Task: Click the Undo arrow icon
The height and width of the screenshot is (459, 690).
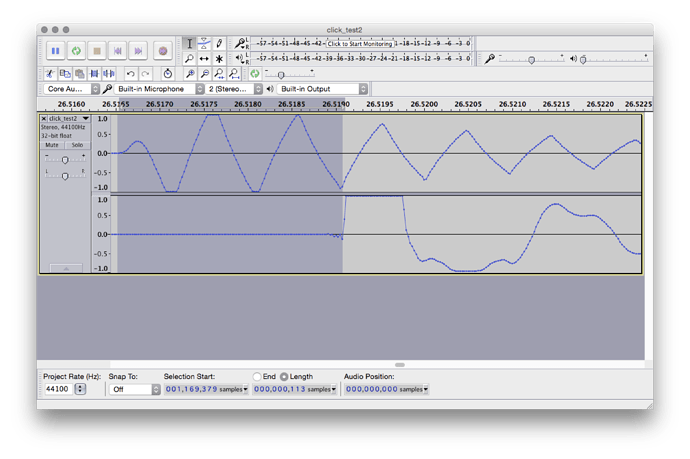Action: coord(130,74)
